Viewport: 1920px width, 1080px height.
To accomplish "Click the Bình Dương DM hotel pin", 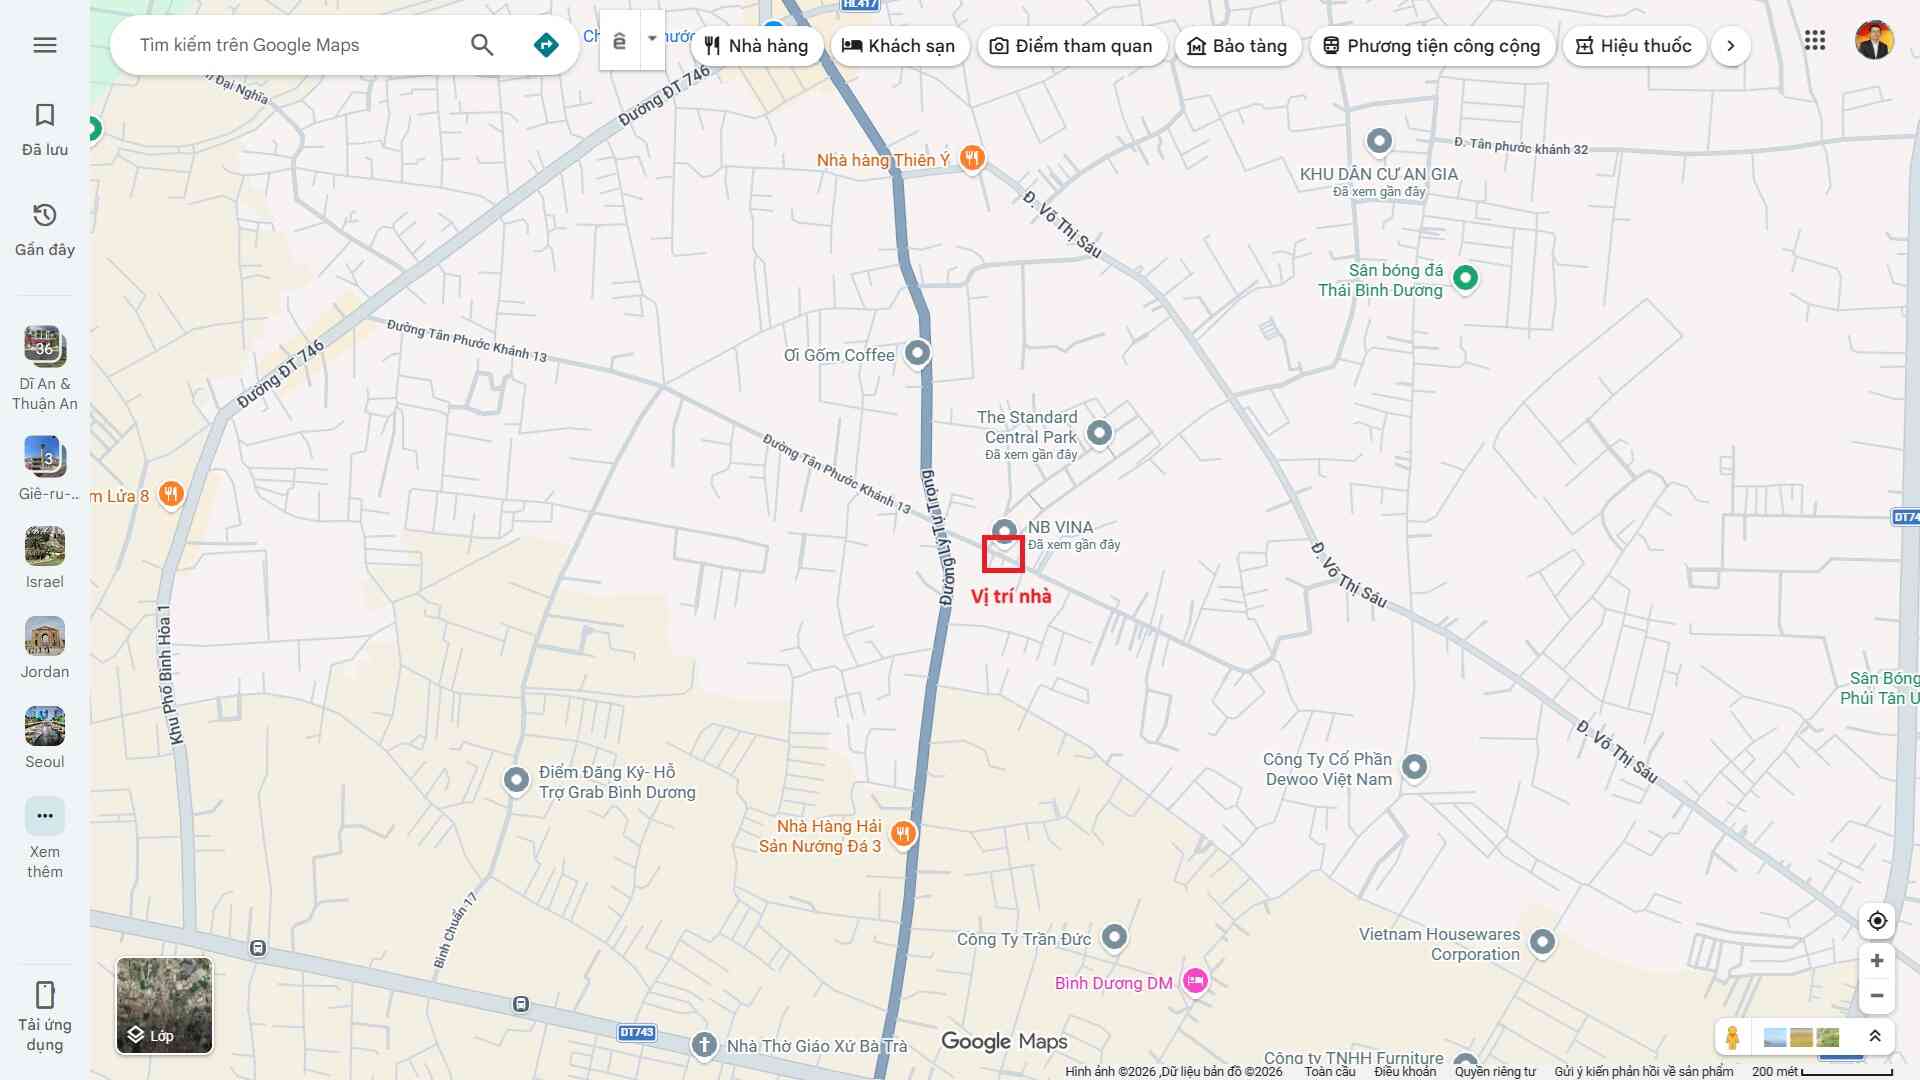I will (x=1195, y=981).
